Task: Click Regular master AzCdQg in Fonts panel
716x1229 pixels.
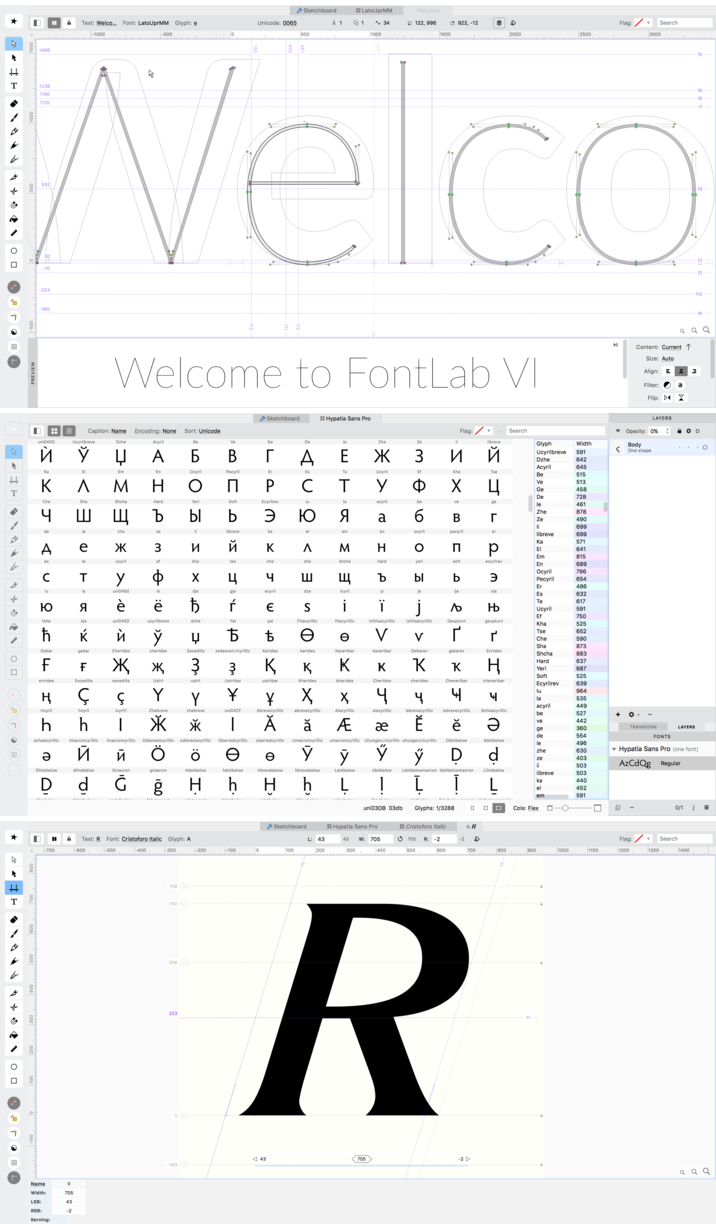Action: (662, 763)
